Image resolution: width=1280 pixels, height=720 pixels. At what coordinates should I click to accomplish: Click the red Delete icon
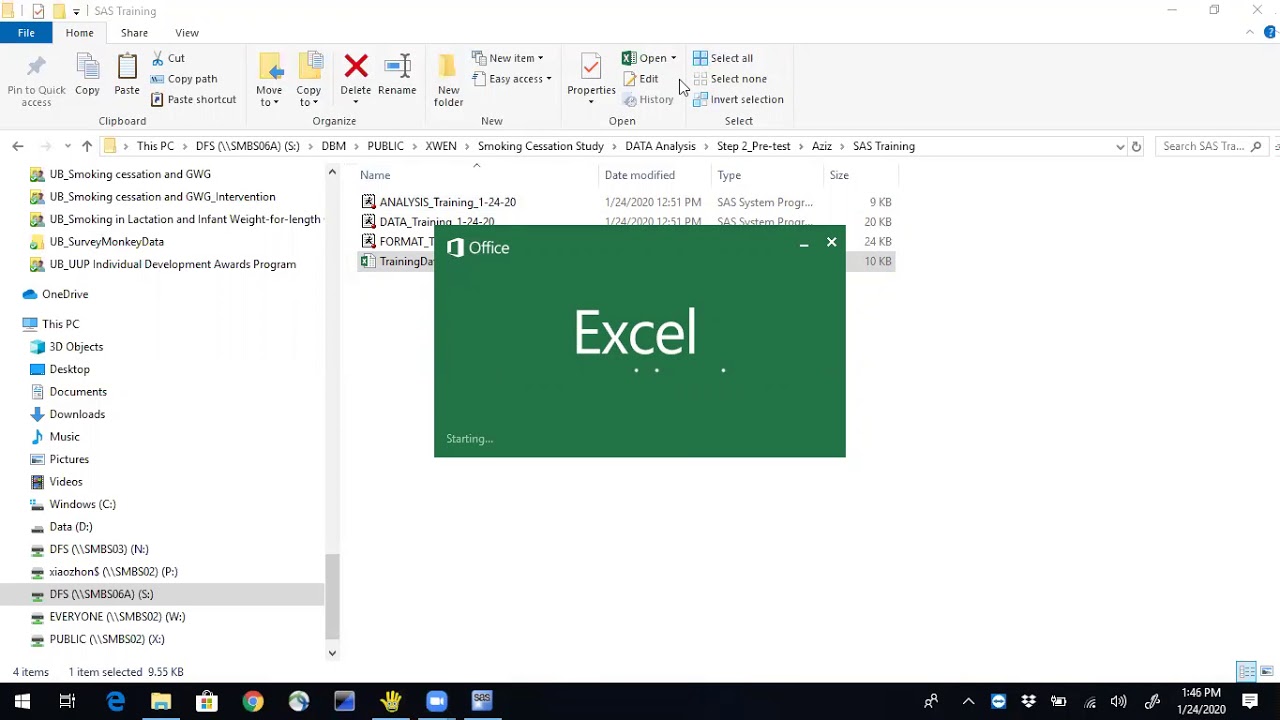[356, 67]
